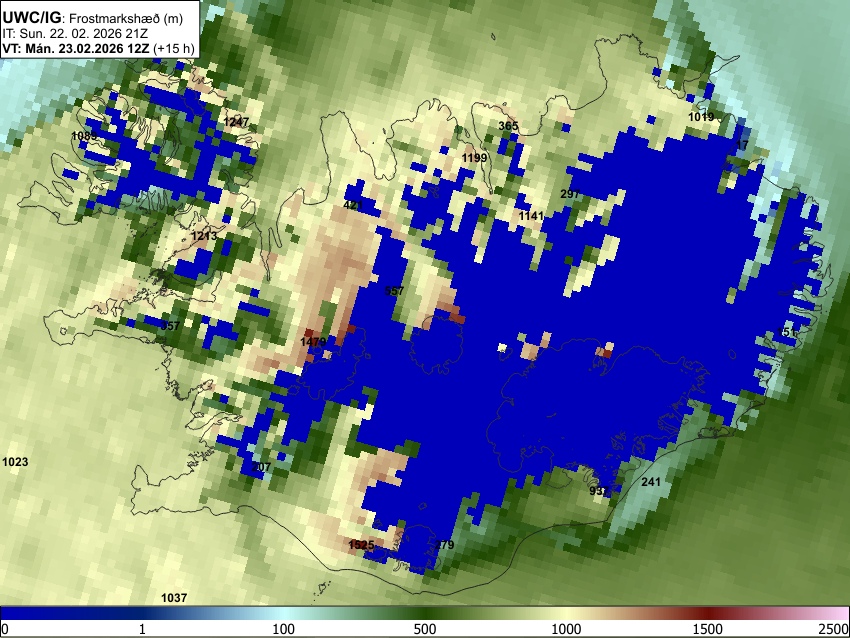Click the 241 value off the southeast coast
This screenshot has height=638, width=850.
651,481
